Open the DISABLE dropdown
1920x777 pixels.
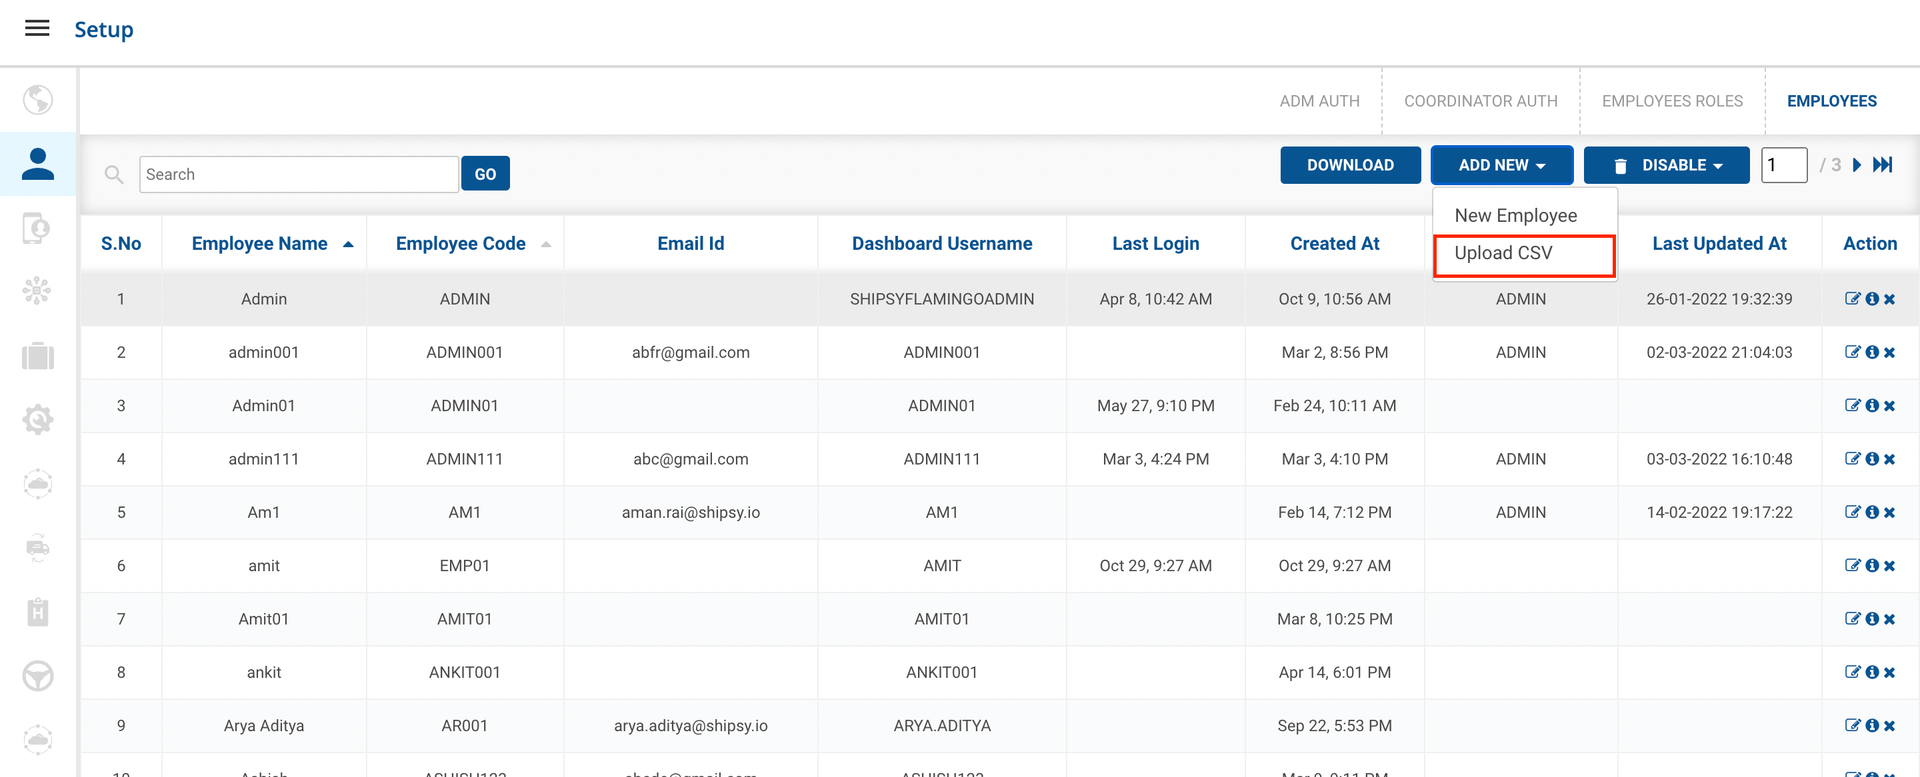[x=1666, y=165]
